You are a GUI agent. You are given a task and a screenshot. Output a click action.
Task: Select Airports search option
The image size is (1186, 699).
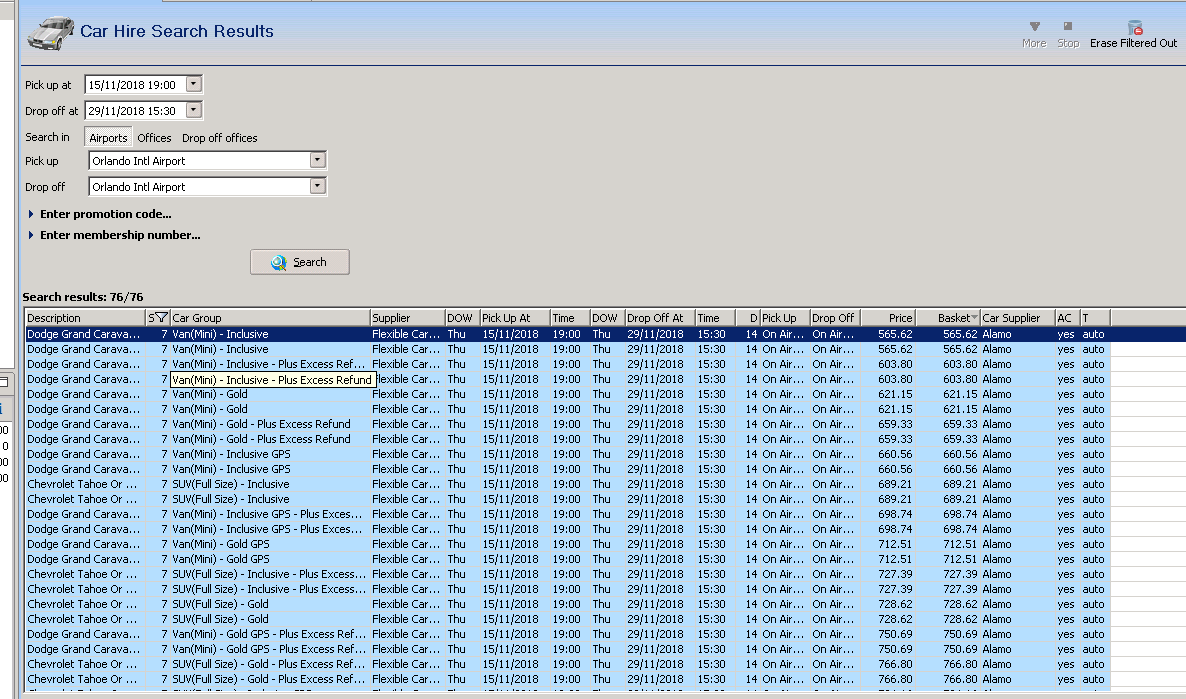coord(108,138)
